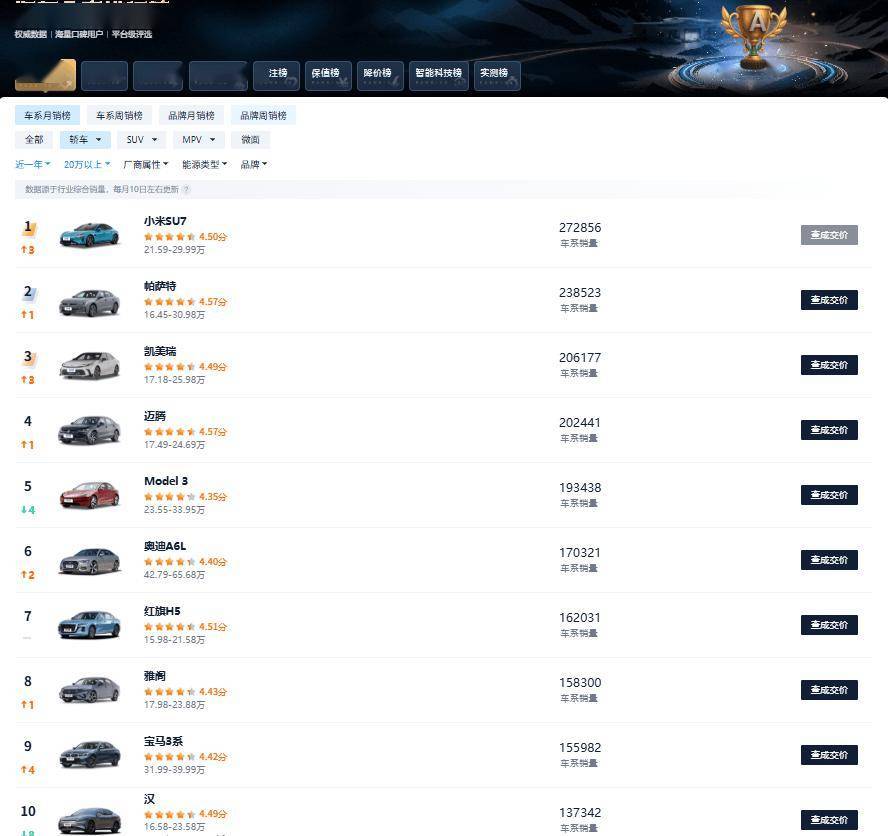The image size is (888, 836).
Task: Open the red Model 3 car image
Action: pos(89,495)
